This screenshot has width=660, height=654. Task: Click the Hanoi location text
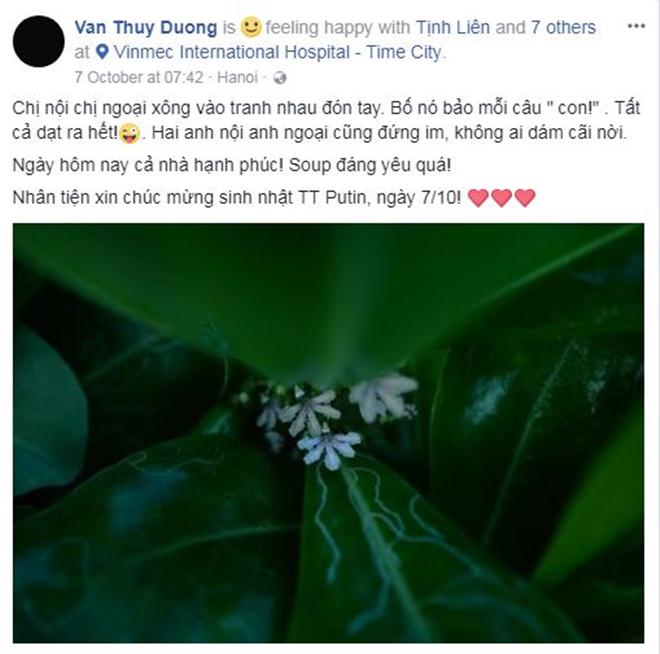pos(237,77)
